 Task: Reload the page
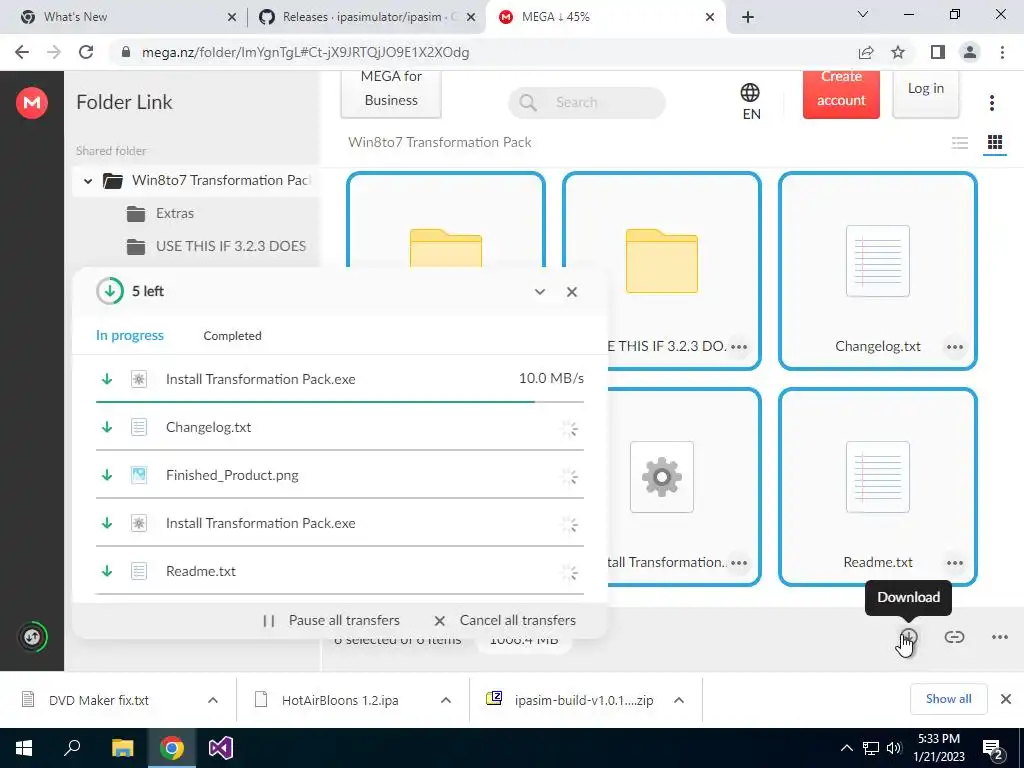pyautogui.click(x=86, y=52)
